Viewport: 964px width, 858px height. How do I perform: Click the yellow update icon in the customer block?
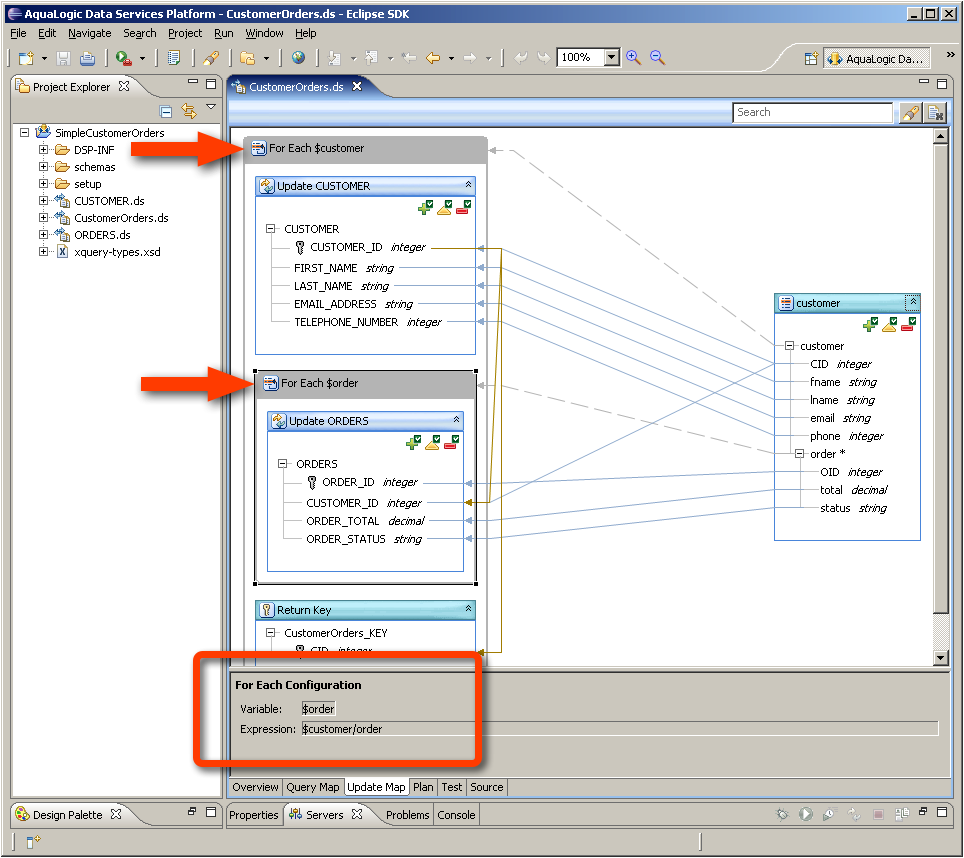coord(889,325)
